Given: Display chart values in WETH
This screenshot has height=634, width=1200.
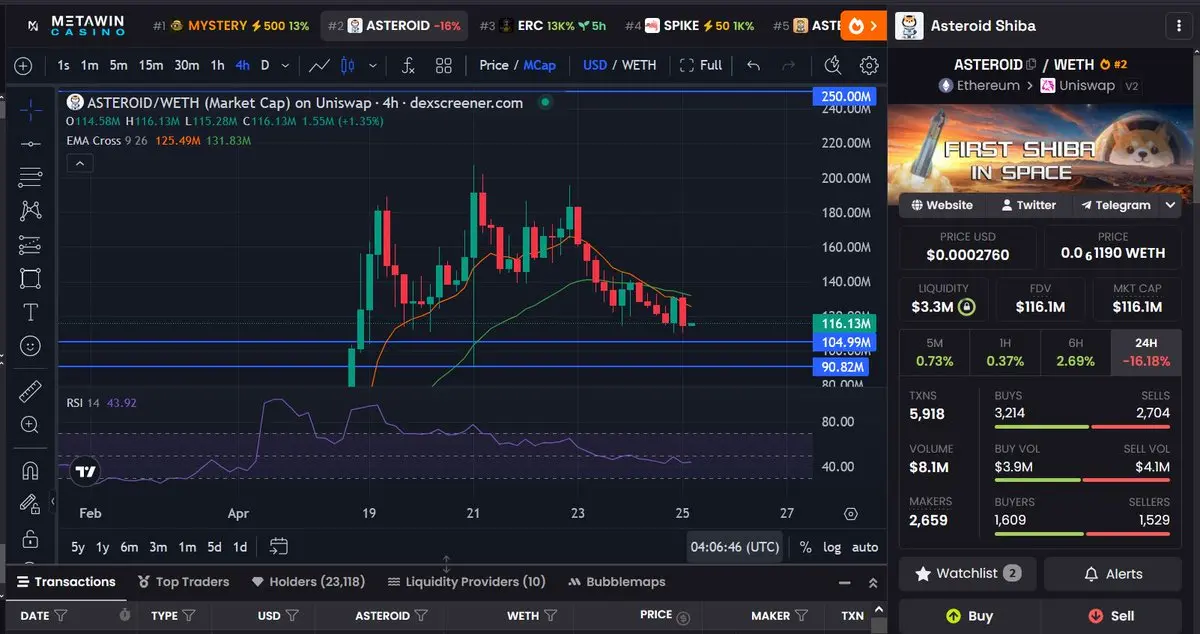Looking at the screenshot, I should tap(639, 65).
